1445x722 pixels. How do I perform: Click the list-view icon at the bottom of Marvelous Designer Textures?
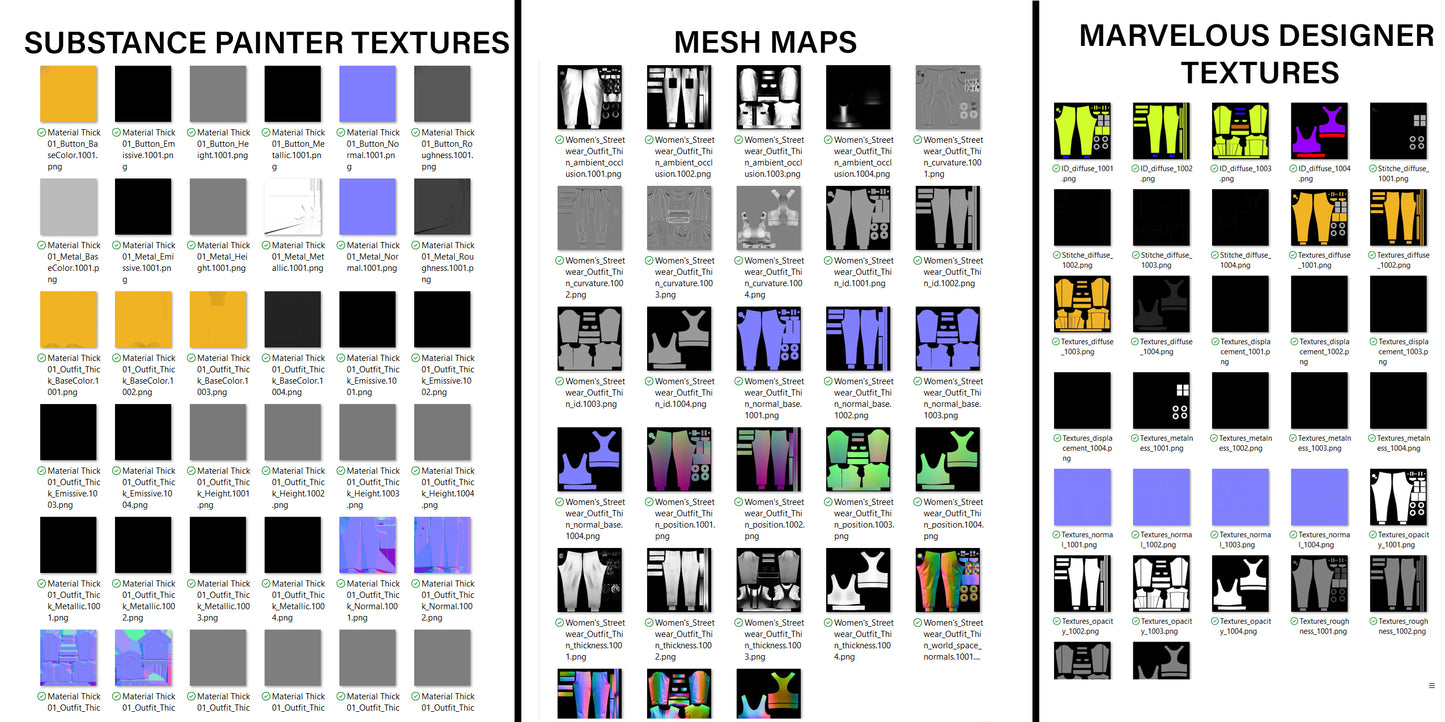tap(1432, 686)
